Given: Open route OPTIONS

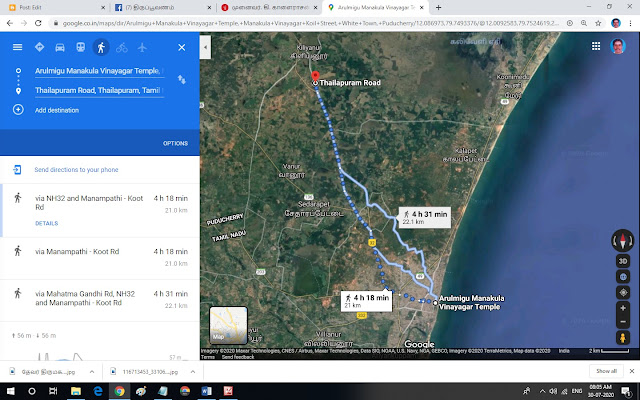Looking at the screenshot, I should pos(176,143).
